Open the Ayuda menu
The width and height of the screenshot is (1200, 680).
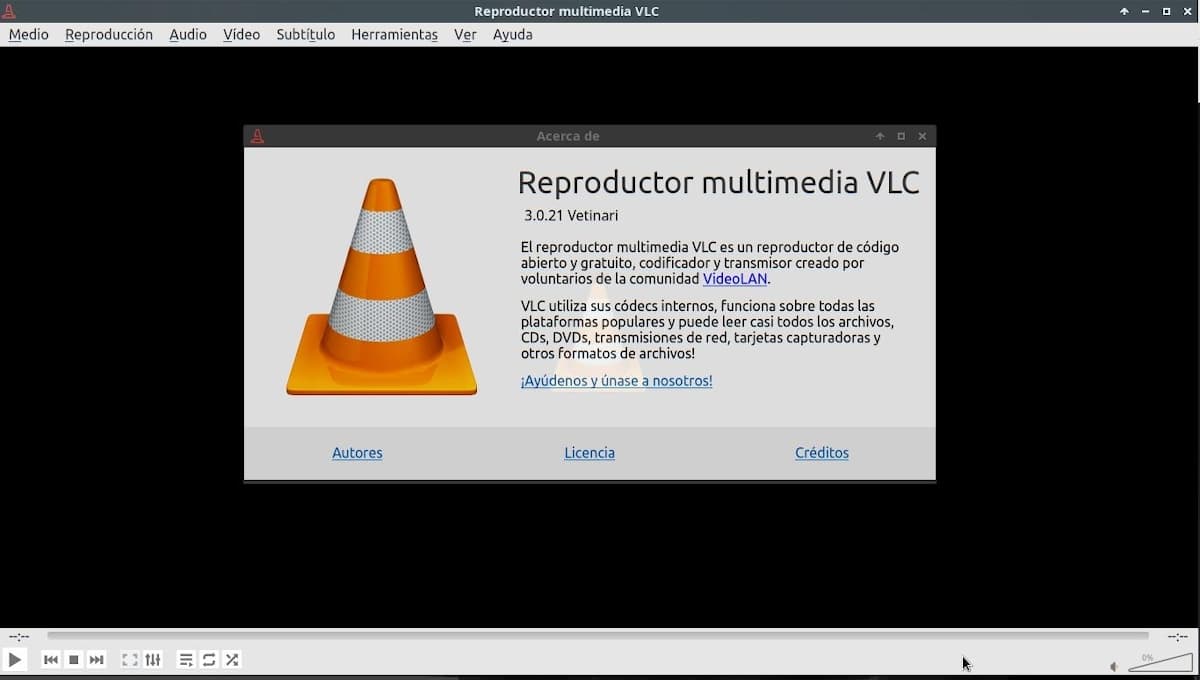[513, 34]
